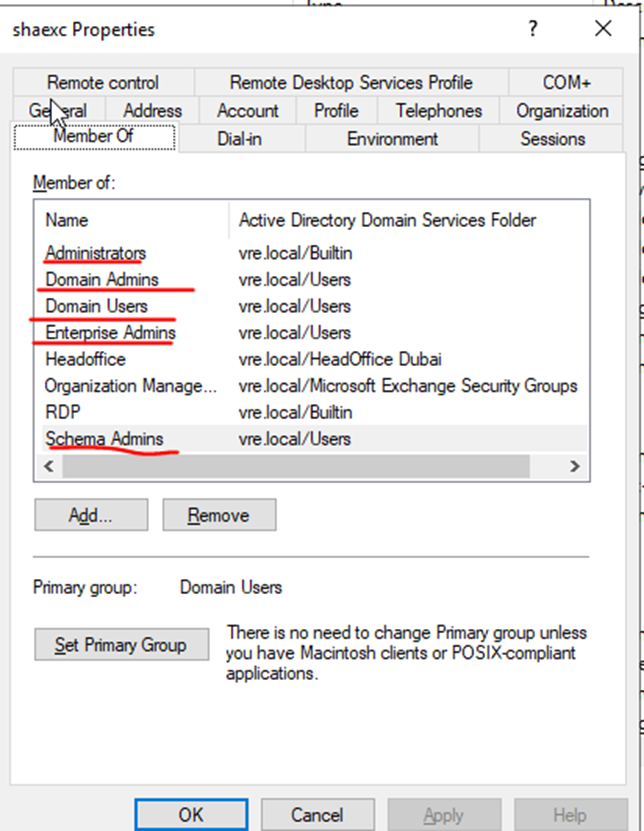Click the Help question mark icon in title bar
The height and width of the screenshot is (831, 644).
click(x=533, y=29)
